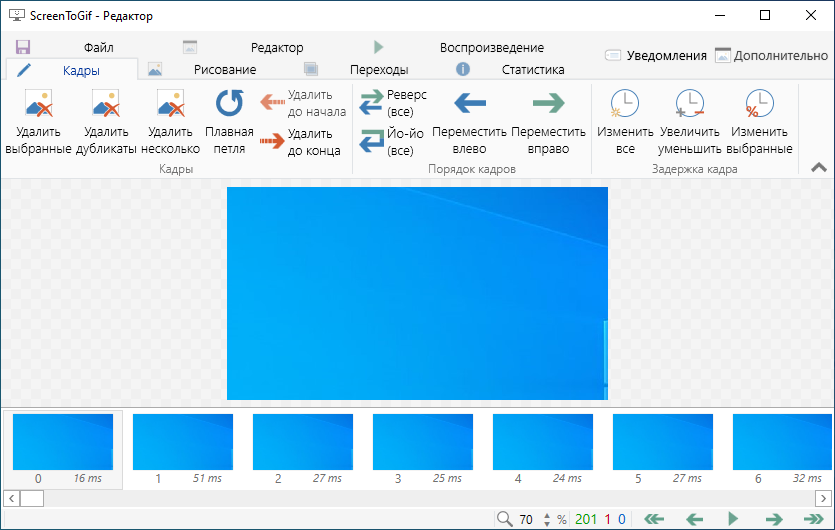Play the animation preview

tap(733, 518)
